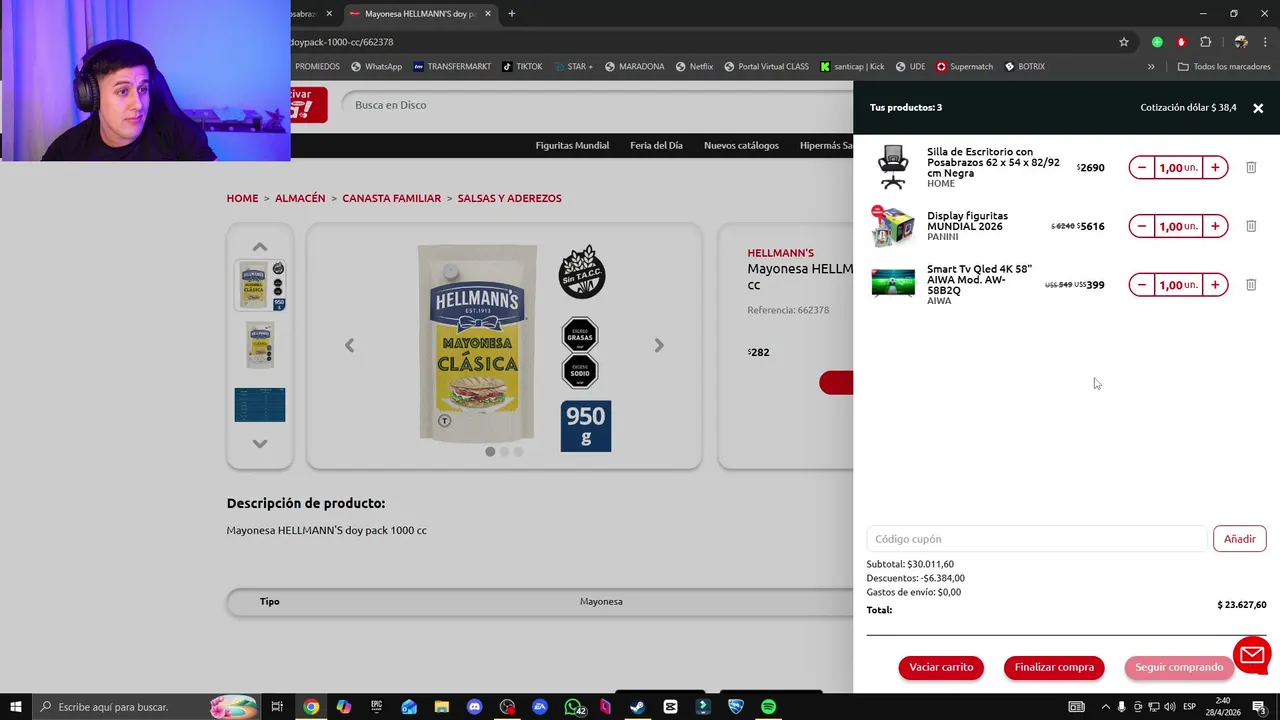Screen dimensions: 1280x720
Task: Close the cart panel with the X
Action: [1258, 108]
